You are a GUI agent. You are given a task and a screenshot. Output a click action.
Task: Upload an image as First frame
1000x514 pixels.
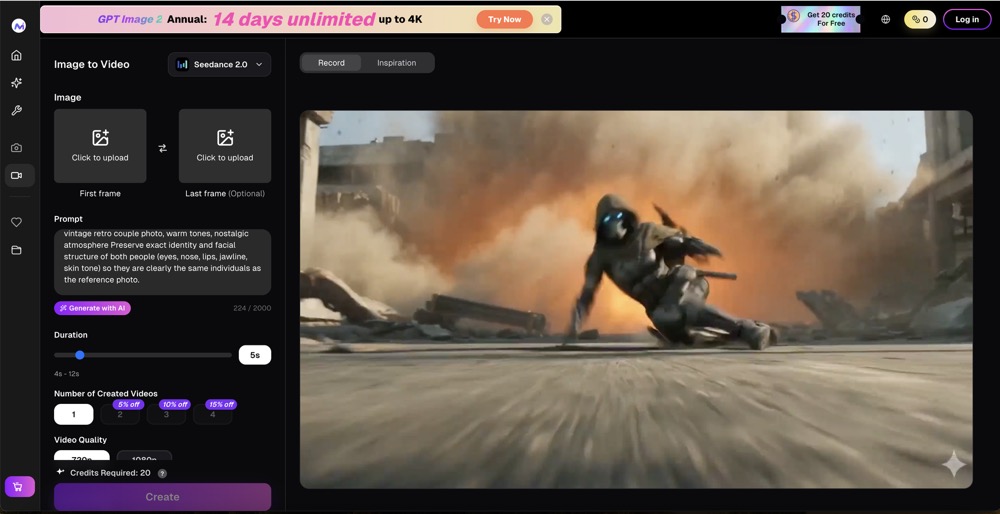(100, 146)
